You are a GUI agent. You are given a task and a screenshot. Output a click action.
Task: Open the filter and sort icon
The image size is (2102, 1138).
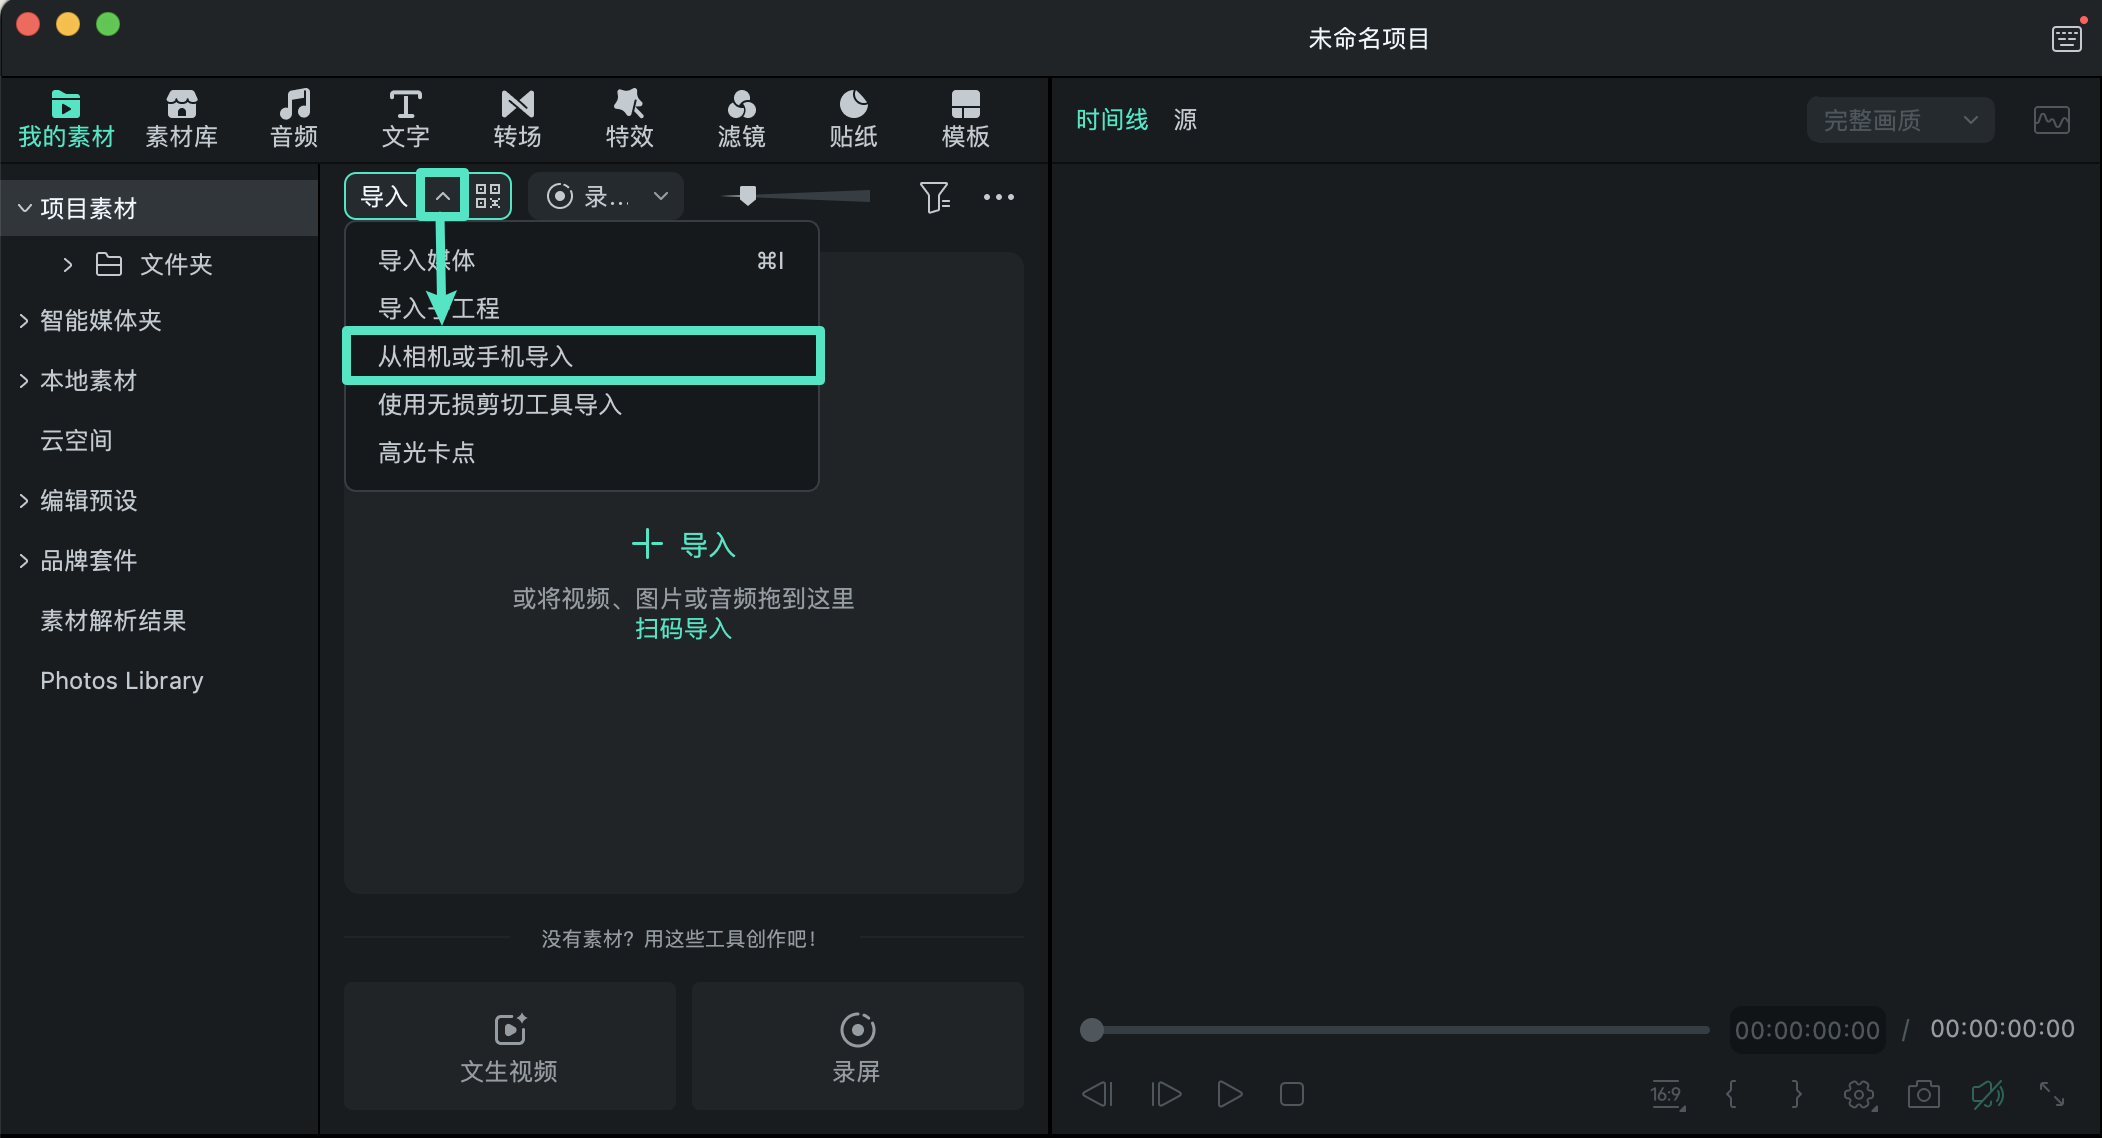[x=934, y=197]
